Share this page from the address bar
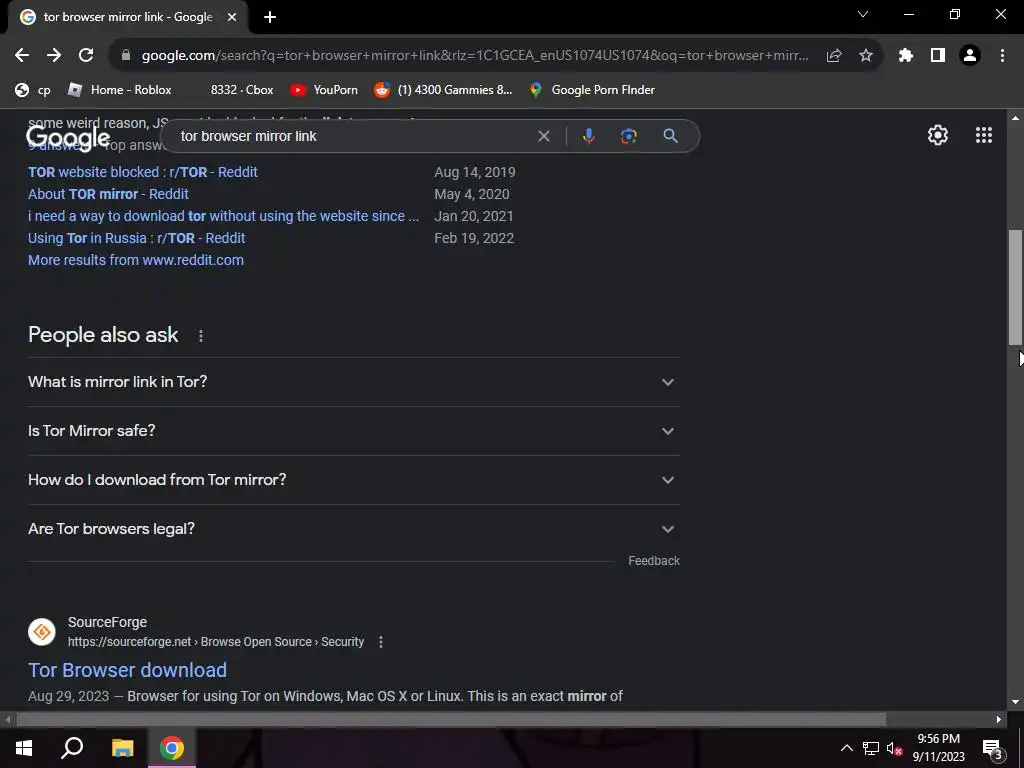 (833, 56)
